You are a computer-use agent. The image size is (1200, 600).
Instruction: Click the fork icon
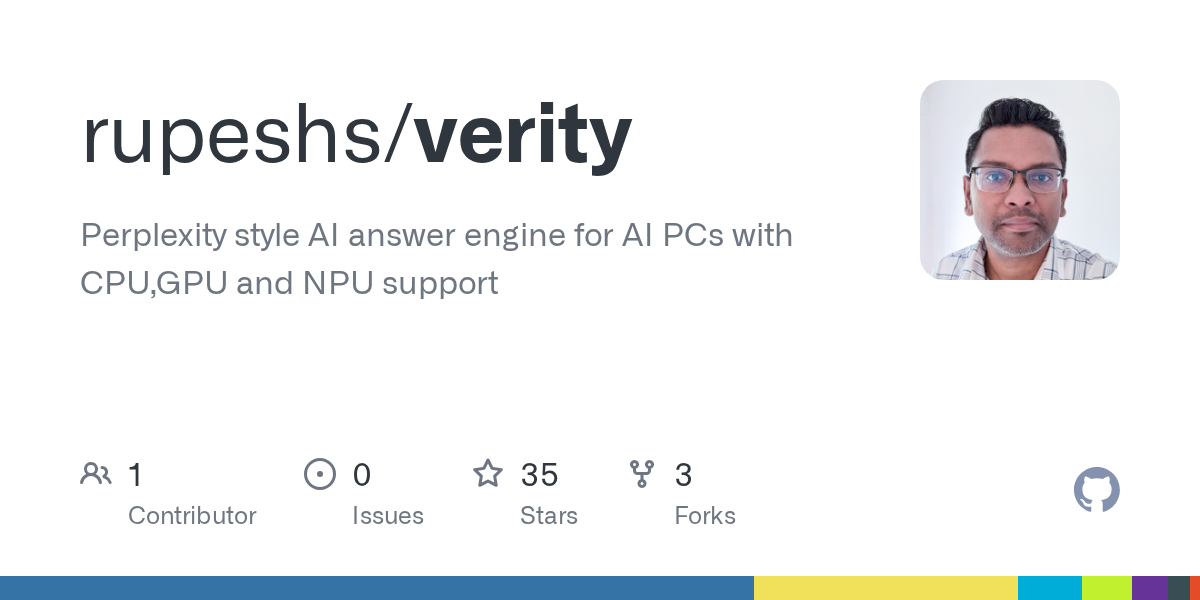click(642, 474)
